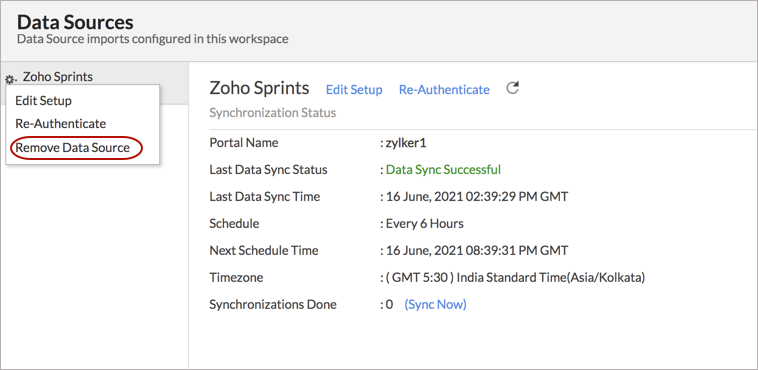Image resolution: width=758 pixels, height=370 pixels.
Task: Click the Every 6 Hours schedule value
Action: 424,224
